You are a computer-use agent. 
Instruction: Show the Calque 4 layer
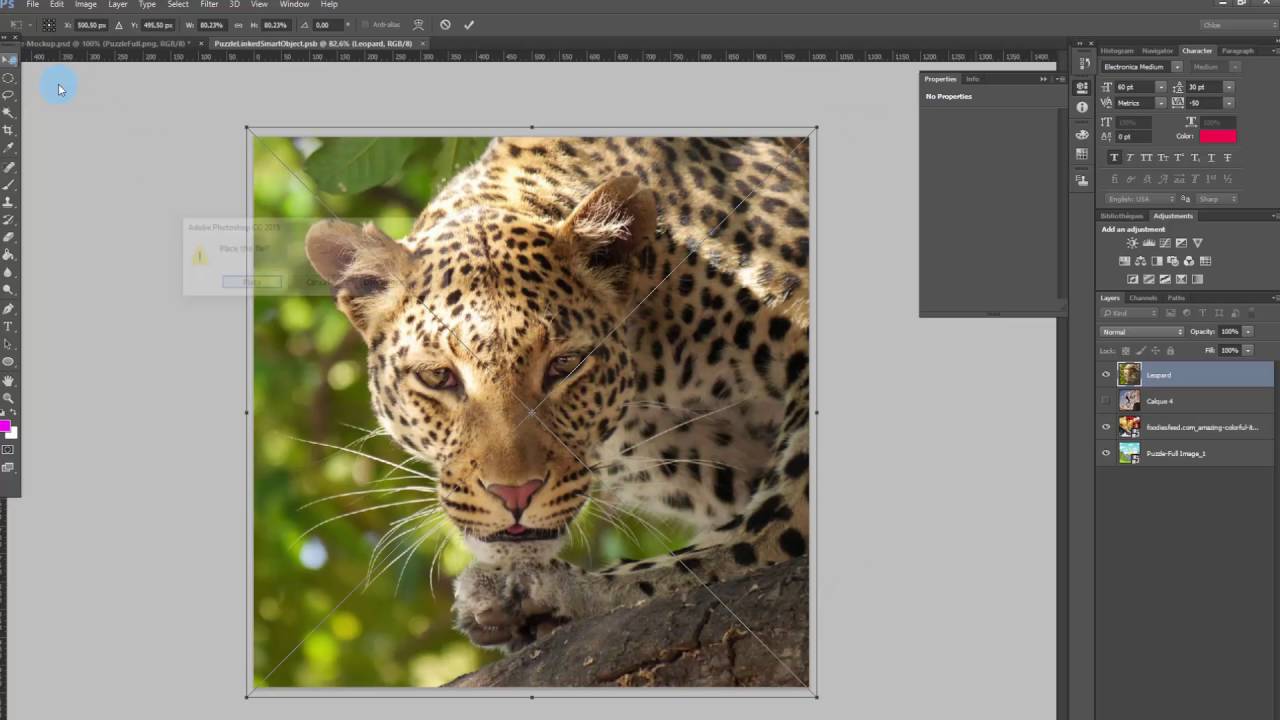pos(1106,401)
